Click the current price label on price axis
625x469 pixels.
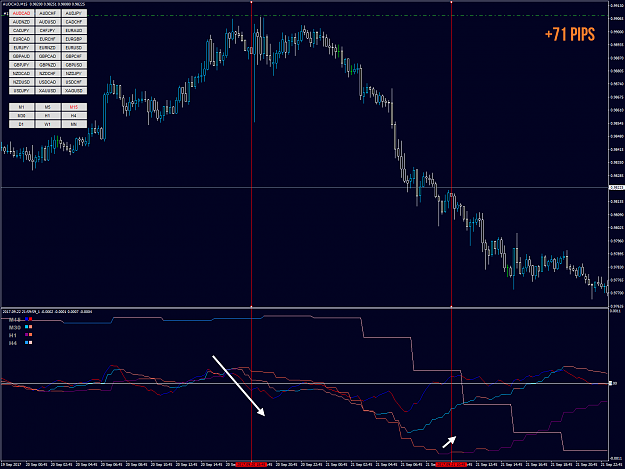pyautogui.click(x=617, y=187)
